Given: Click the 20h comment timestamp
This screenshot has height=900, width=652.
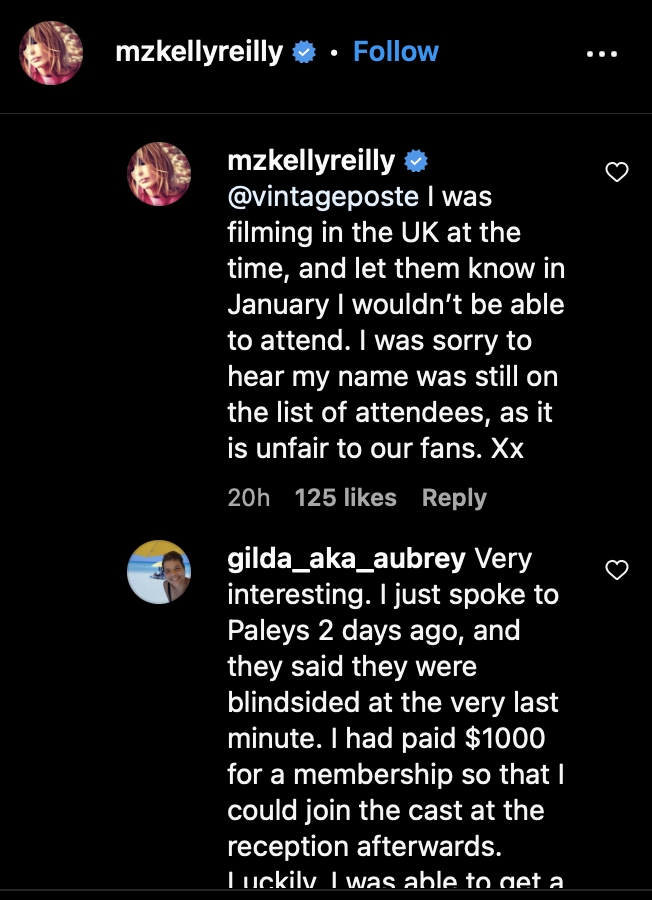Looking at the screenshot, I should 249,498.
